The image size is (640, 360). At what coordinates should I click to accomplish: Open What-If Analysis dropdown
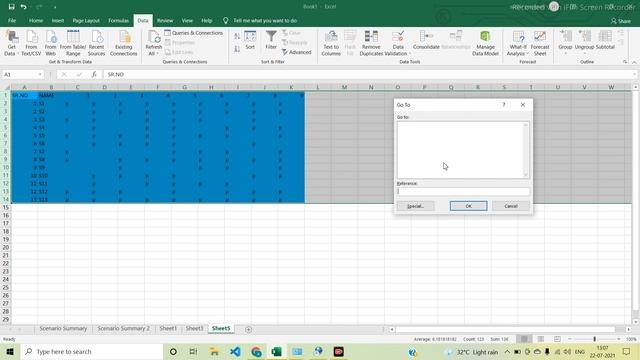point(518,43)
